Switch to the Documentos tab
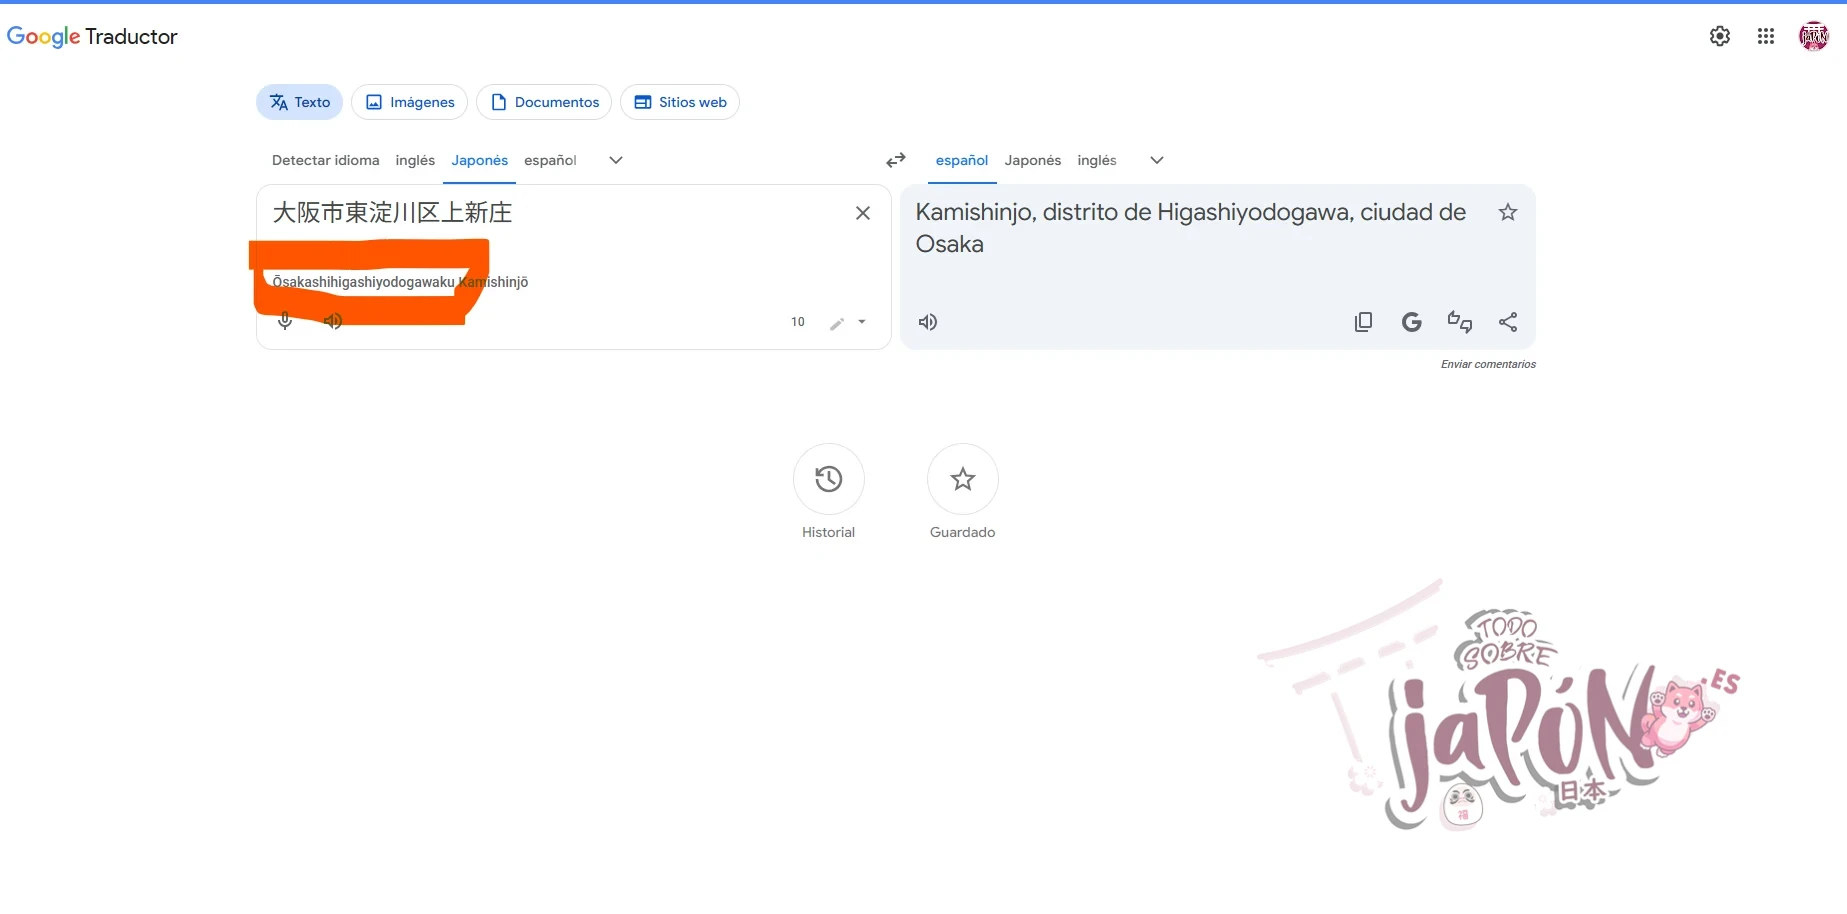This screenshot has width=1847, height=914. click(x=544, y=102)
